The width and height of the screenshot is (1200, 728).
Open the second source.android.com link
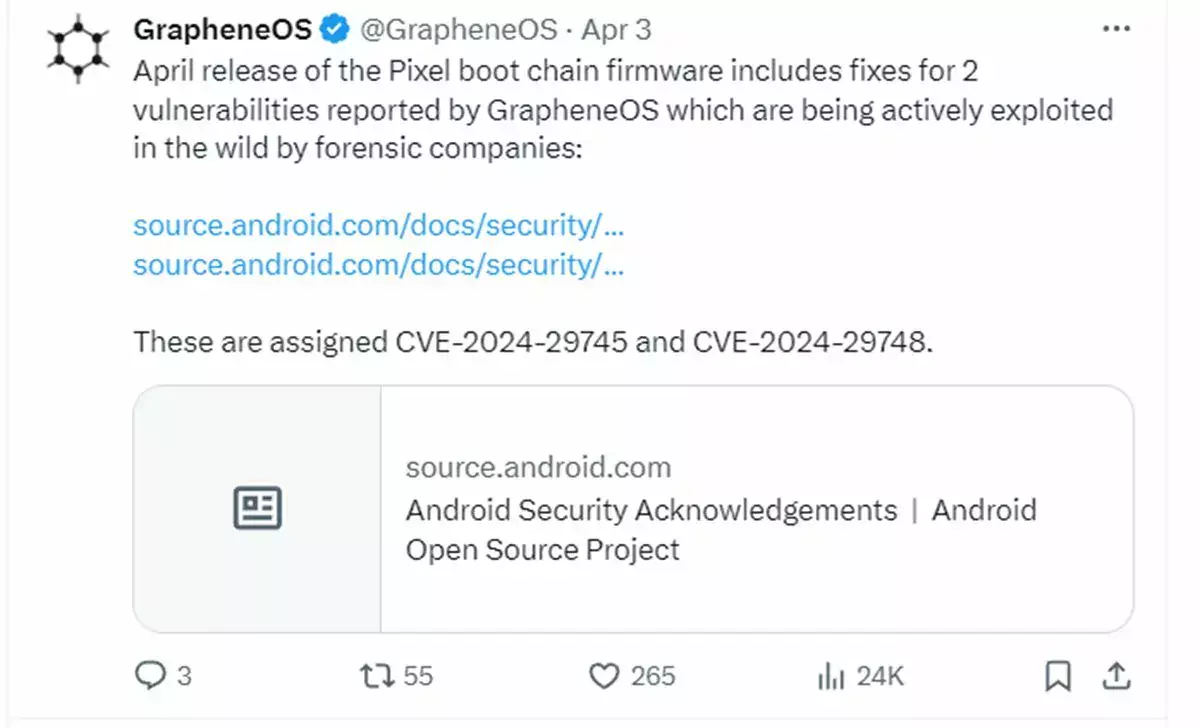[379, 265]
